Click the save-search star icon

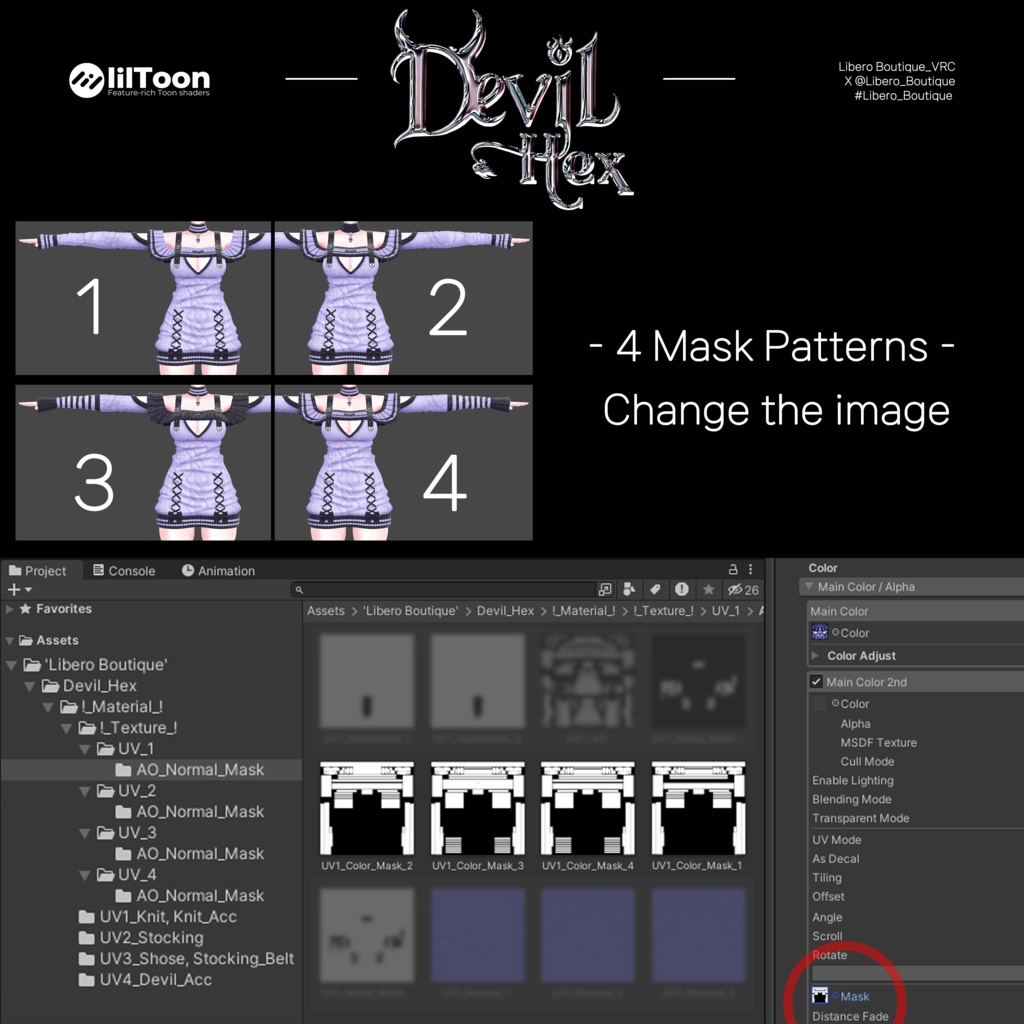click(x=709, y=590)
